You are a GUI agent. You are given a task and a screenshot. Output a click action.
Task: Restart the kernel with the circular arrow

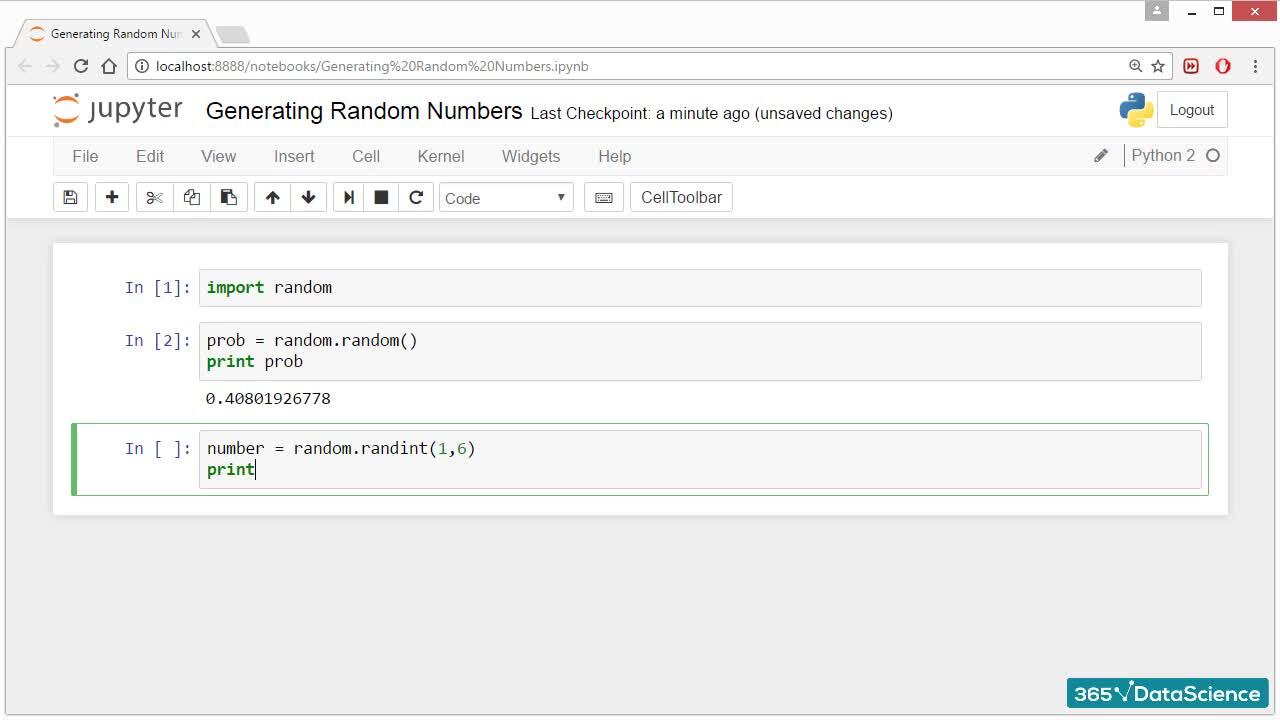(416, 197)
